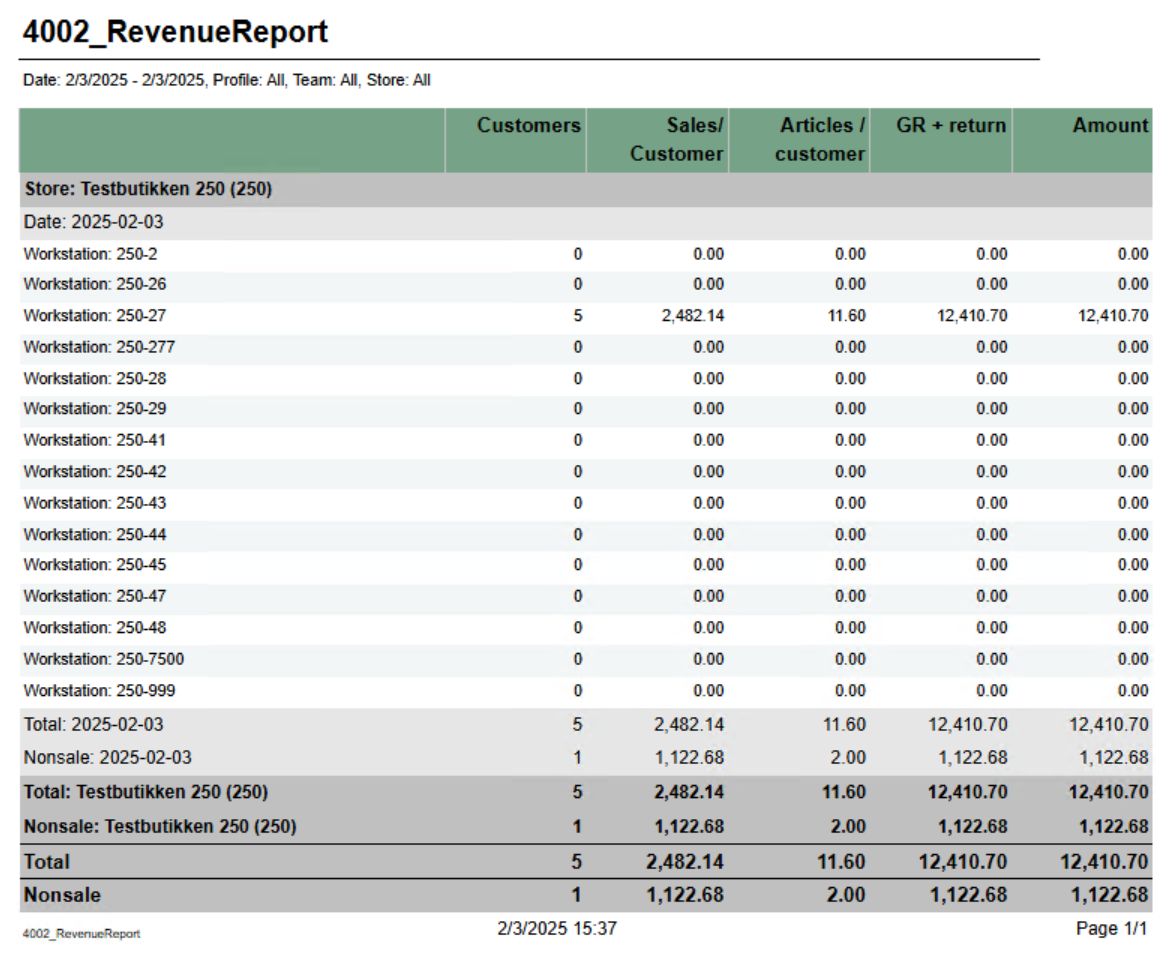Click the 4002_RevenueReport title heading
The image size is (1162, 966).
[175, 32]
